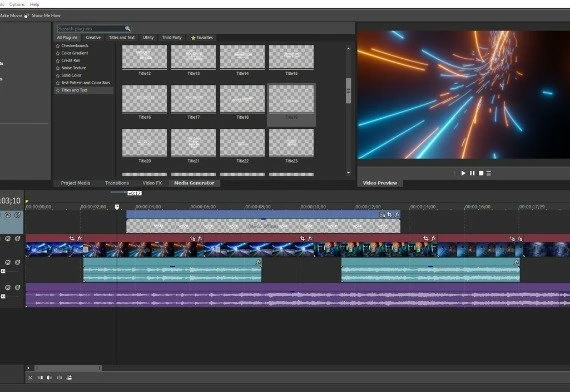Solo the title text track
Image resolution: width=570 pixels, height=392 pixels.
(x=17, y=215)
